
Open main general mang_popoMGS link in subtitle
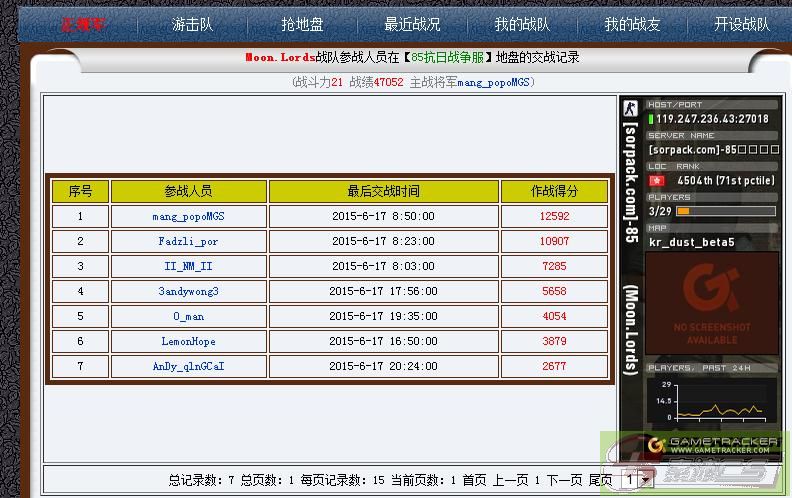pos(493,82)
